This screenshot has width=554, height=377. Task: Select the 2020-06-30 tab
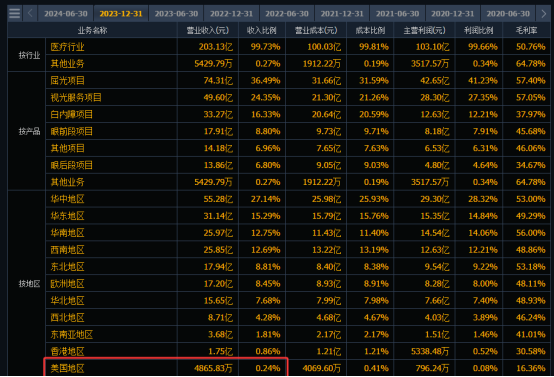pos(508,13)
